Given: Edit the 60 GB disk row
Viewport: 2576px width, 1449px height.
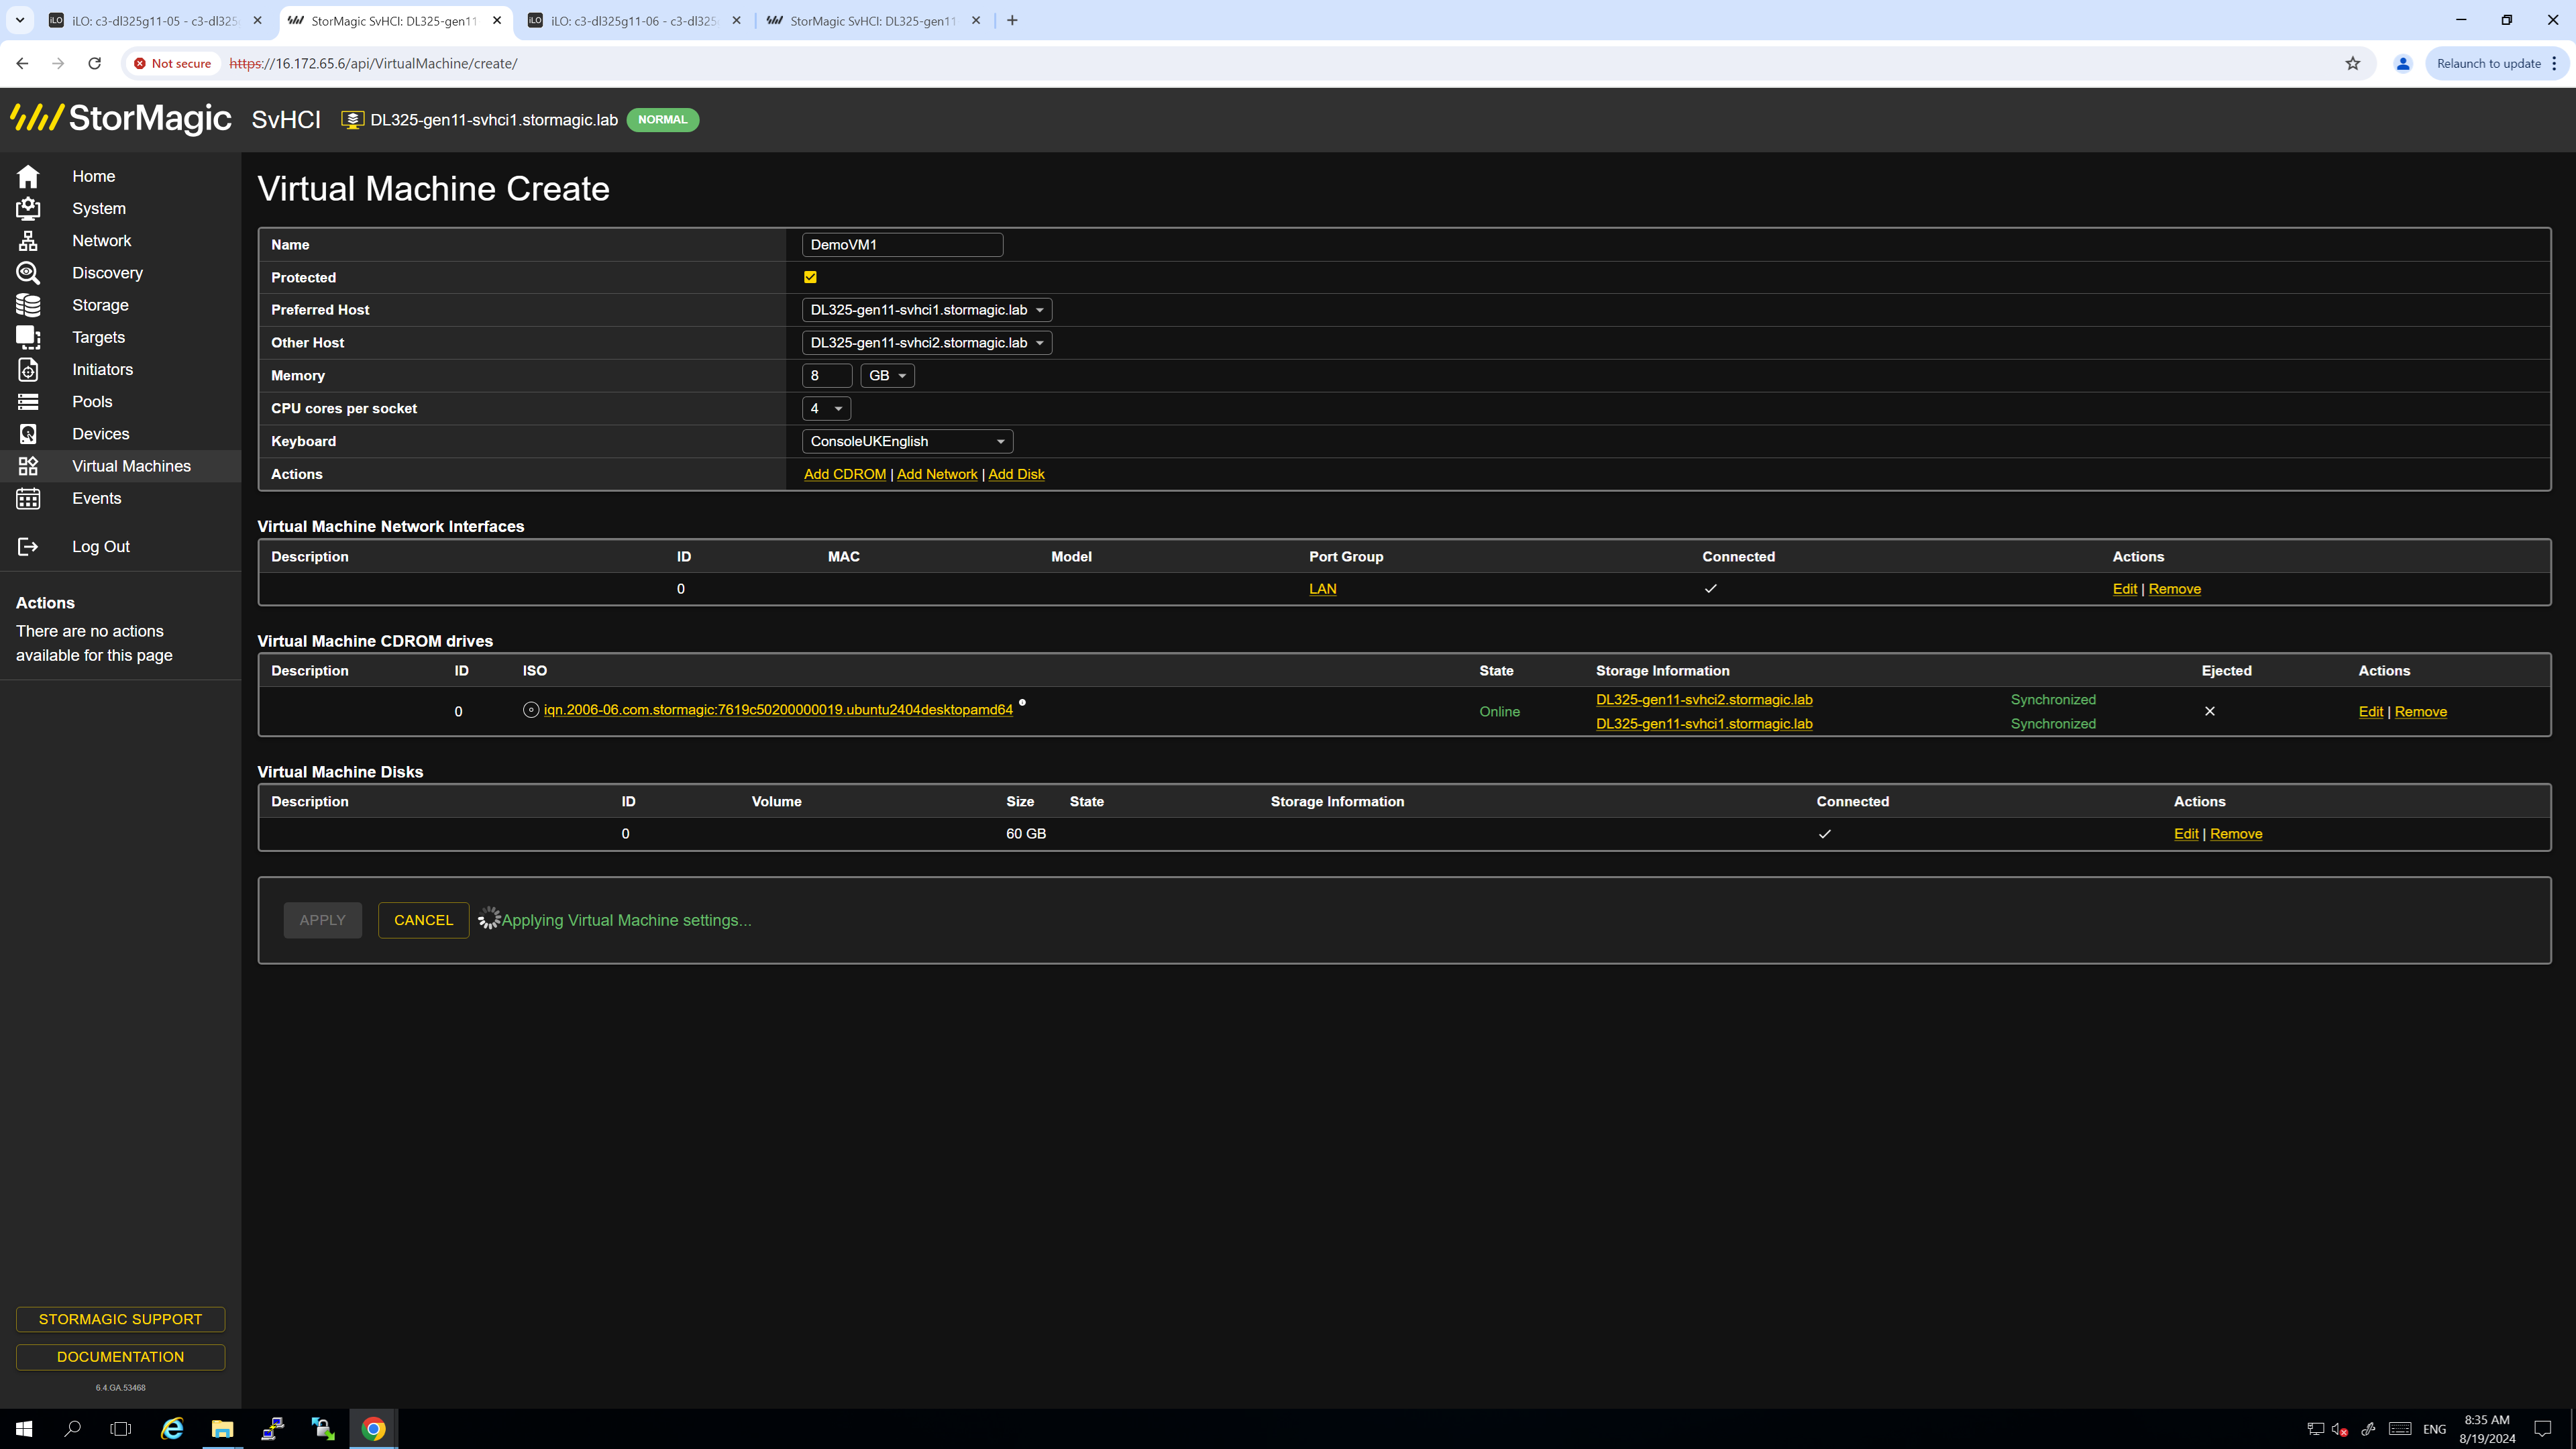Looking at the screenshot, I should coord(2186,834).
